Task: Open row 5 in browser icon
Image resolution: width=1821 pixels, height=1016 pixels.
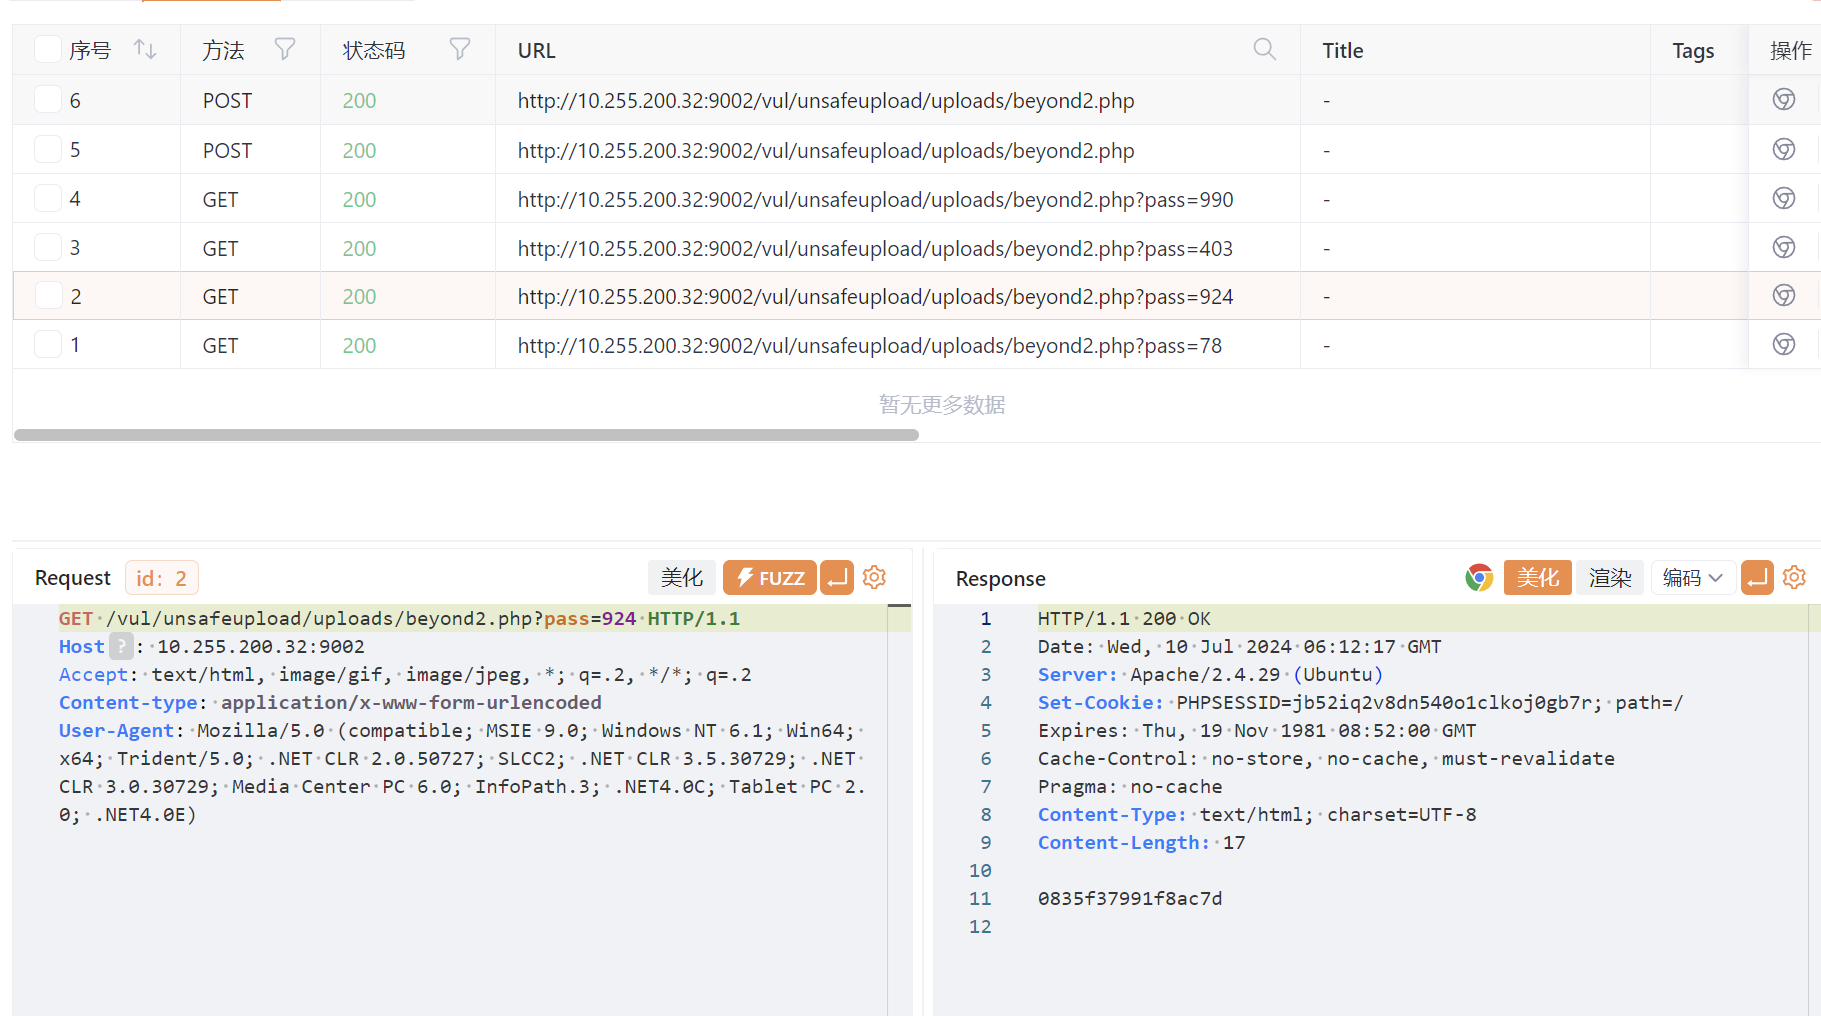Action: (1783, 150)
